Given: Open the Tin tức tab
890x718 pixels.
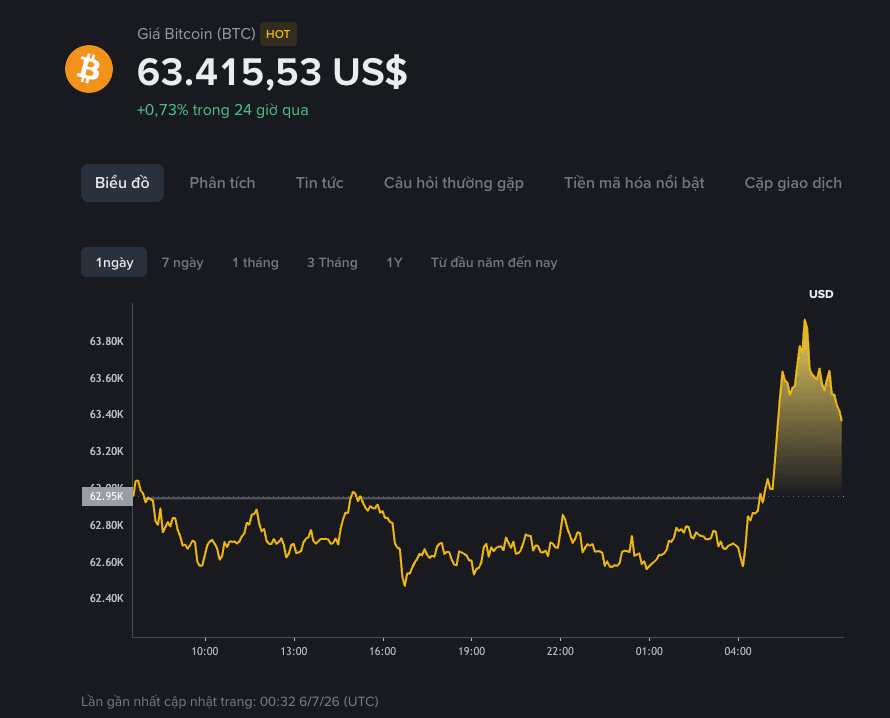Looking at the screenshot, I should point(320,183).
